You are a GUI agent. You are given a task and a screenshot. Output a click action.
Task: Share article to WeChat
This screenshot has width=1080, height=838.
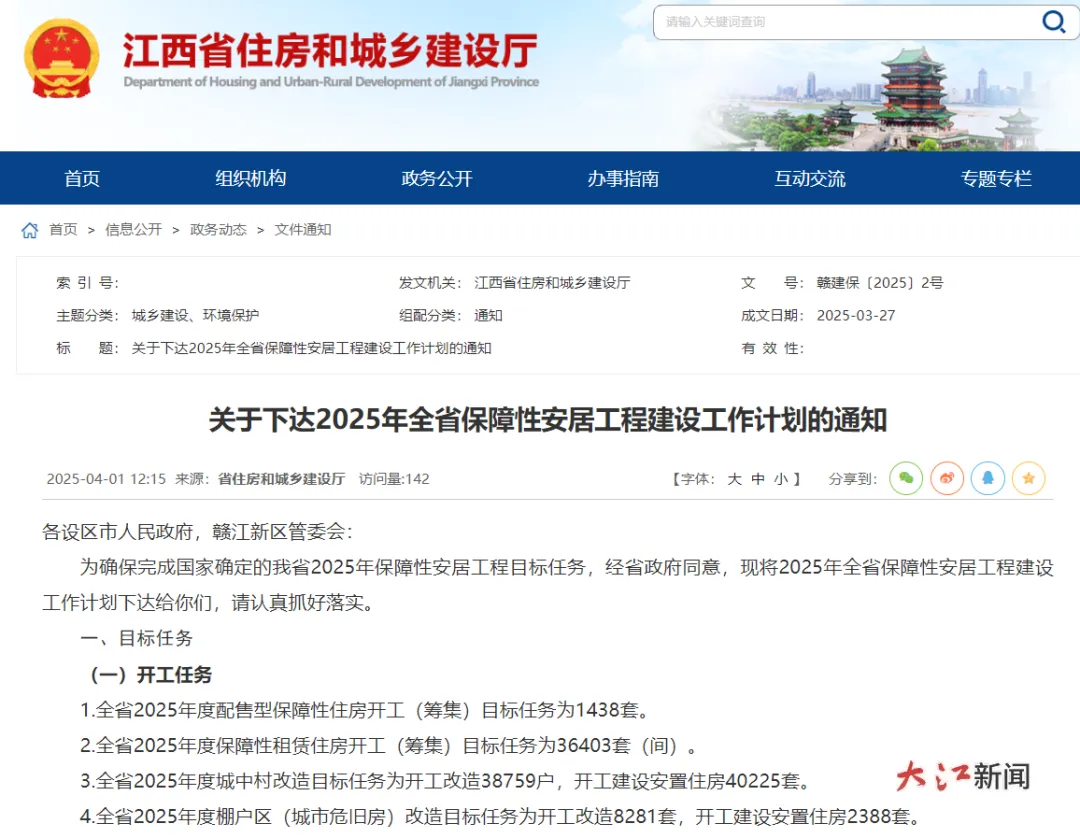[x=906, y=478]
